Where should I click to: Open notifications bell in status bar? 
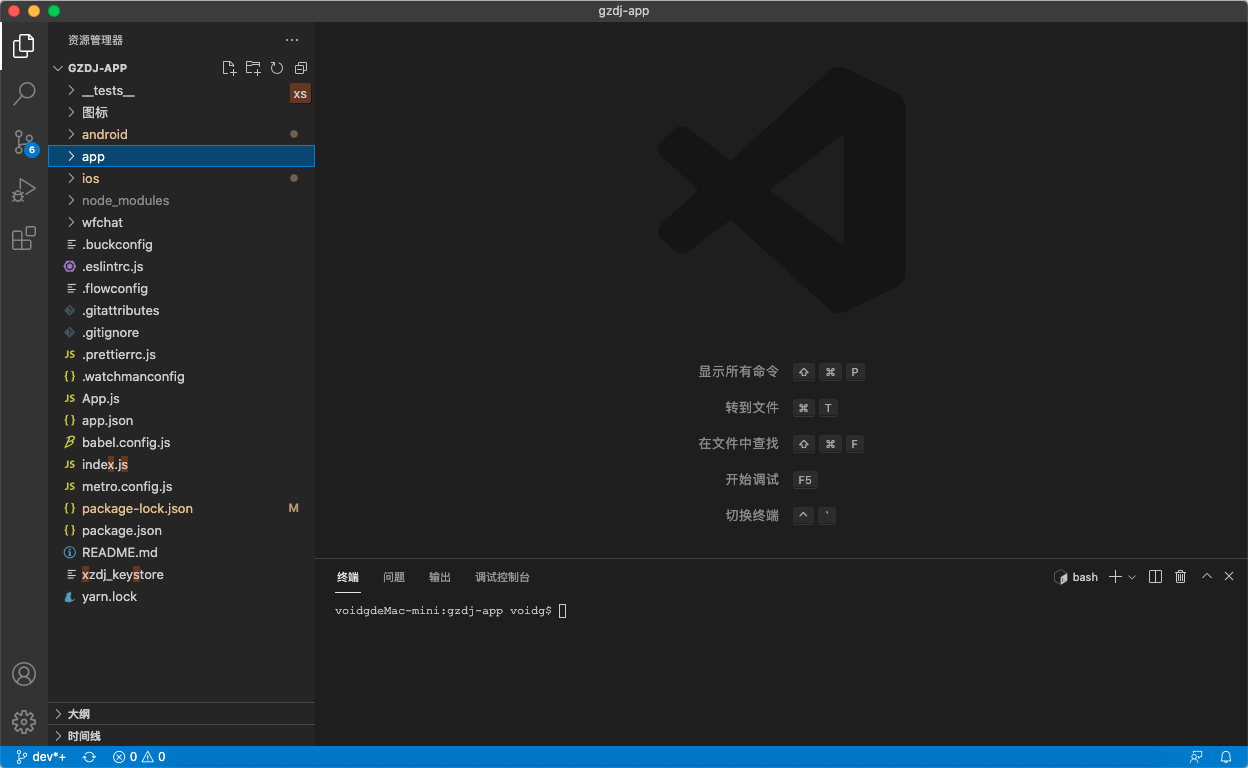click(1226, 757)
